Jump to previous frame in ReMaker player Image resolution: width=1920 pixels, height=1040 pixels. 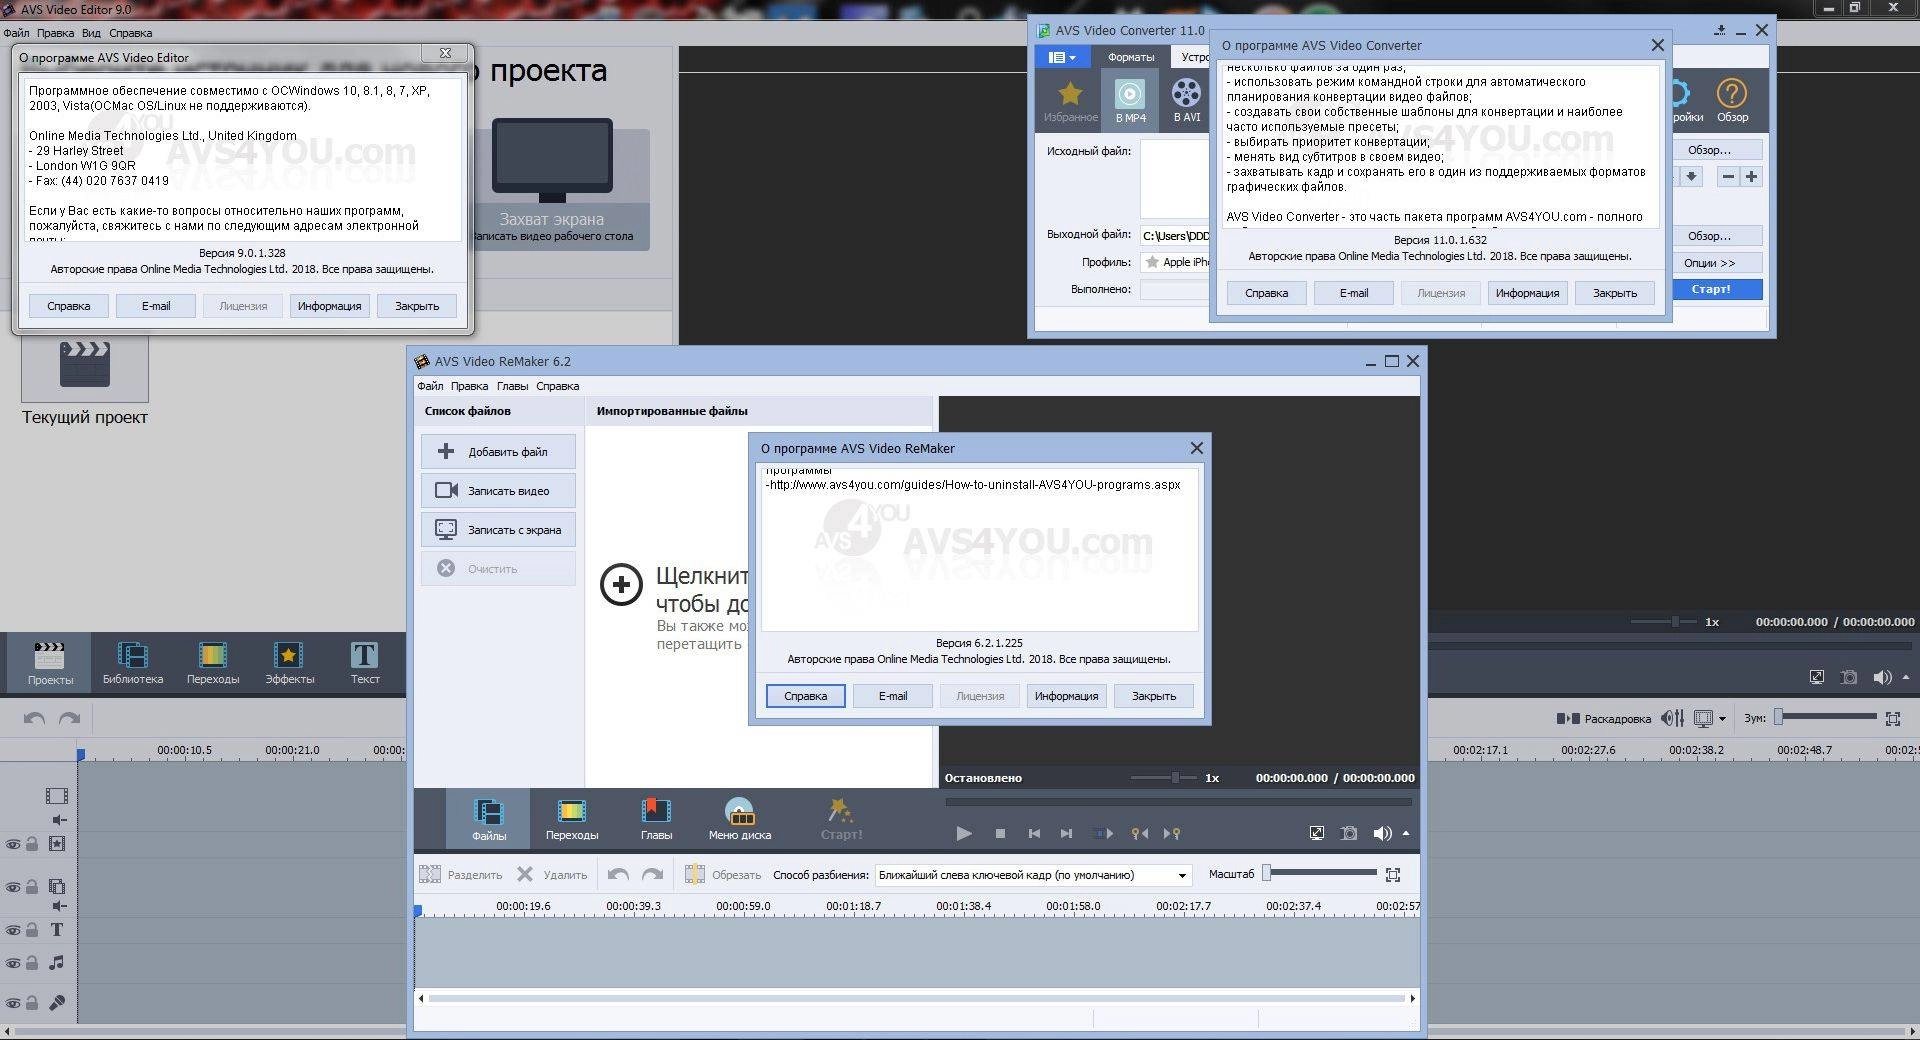pyautogui.click(x=1034, y=833)
